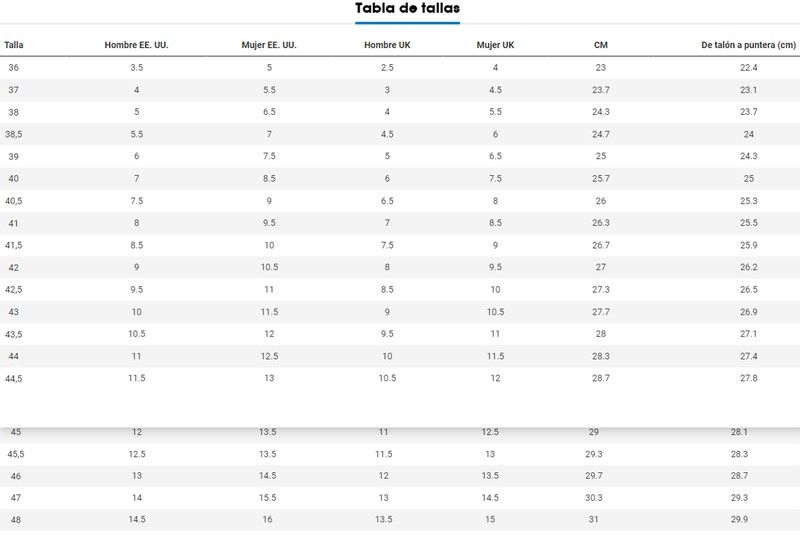The width and height of the screenshot is (800, 535).
Task: Select the Tabla de tallas tab
Action: (407, 9)
